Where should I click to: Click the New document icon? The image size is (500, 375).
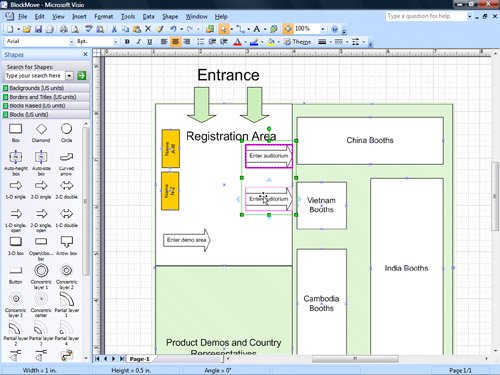coord(10,29)
